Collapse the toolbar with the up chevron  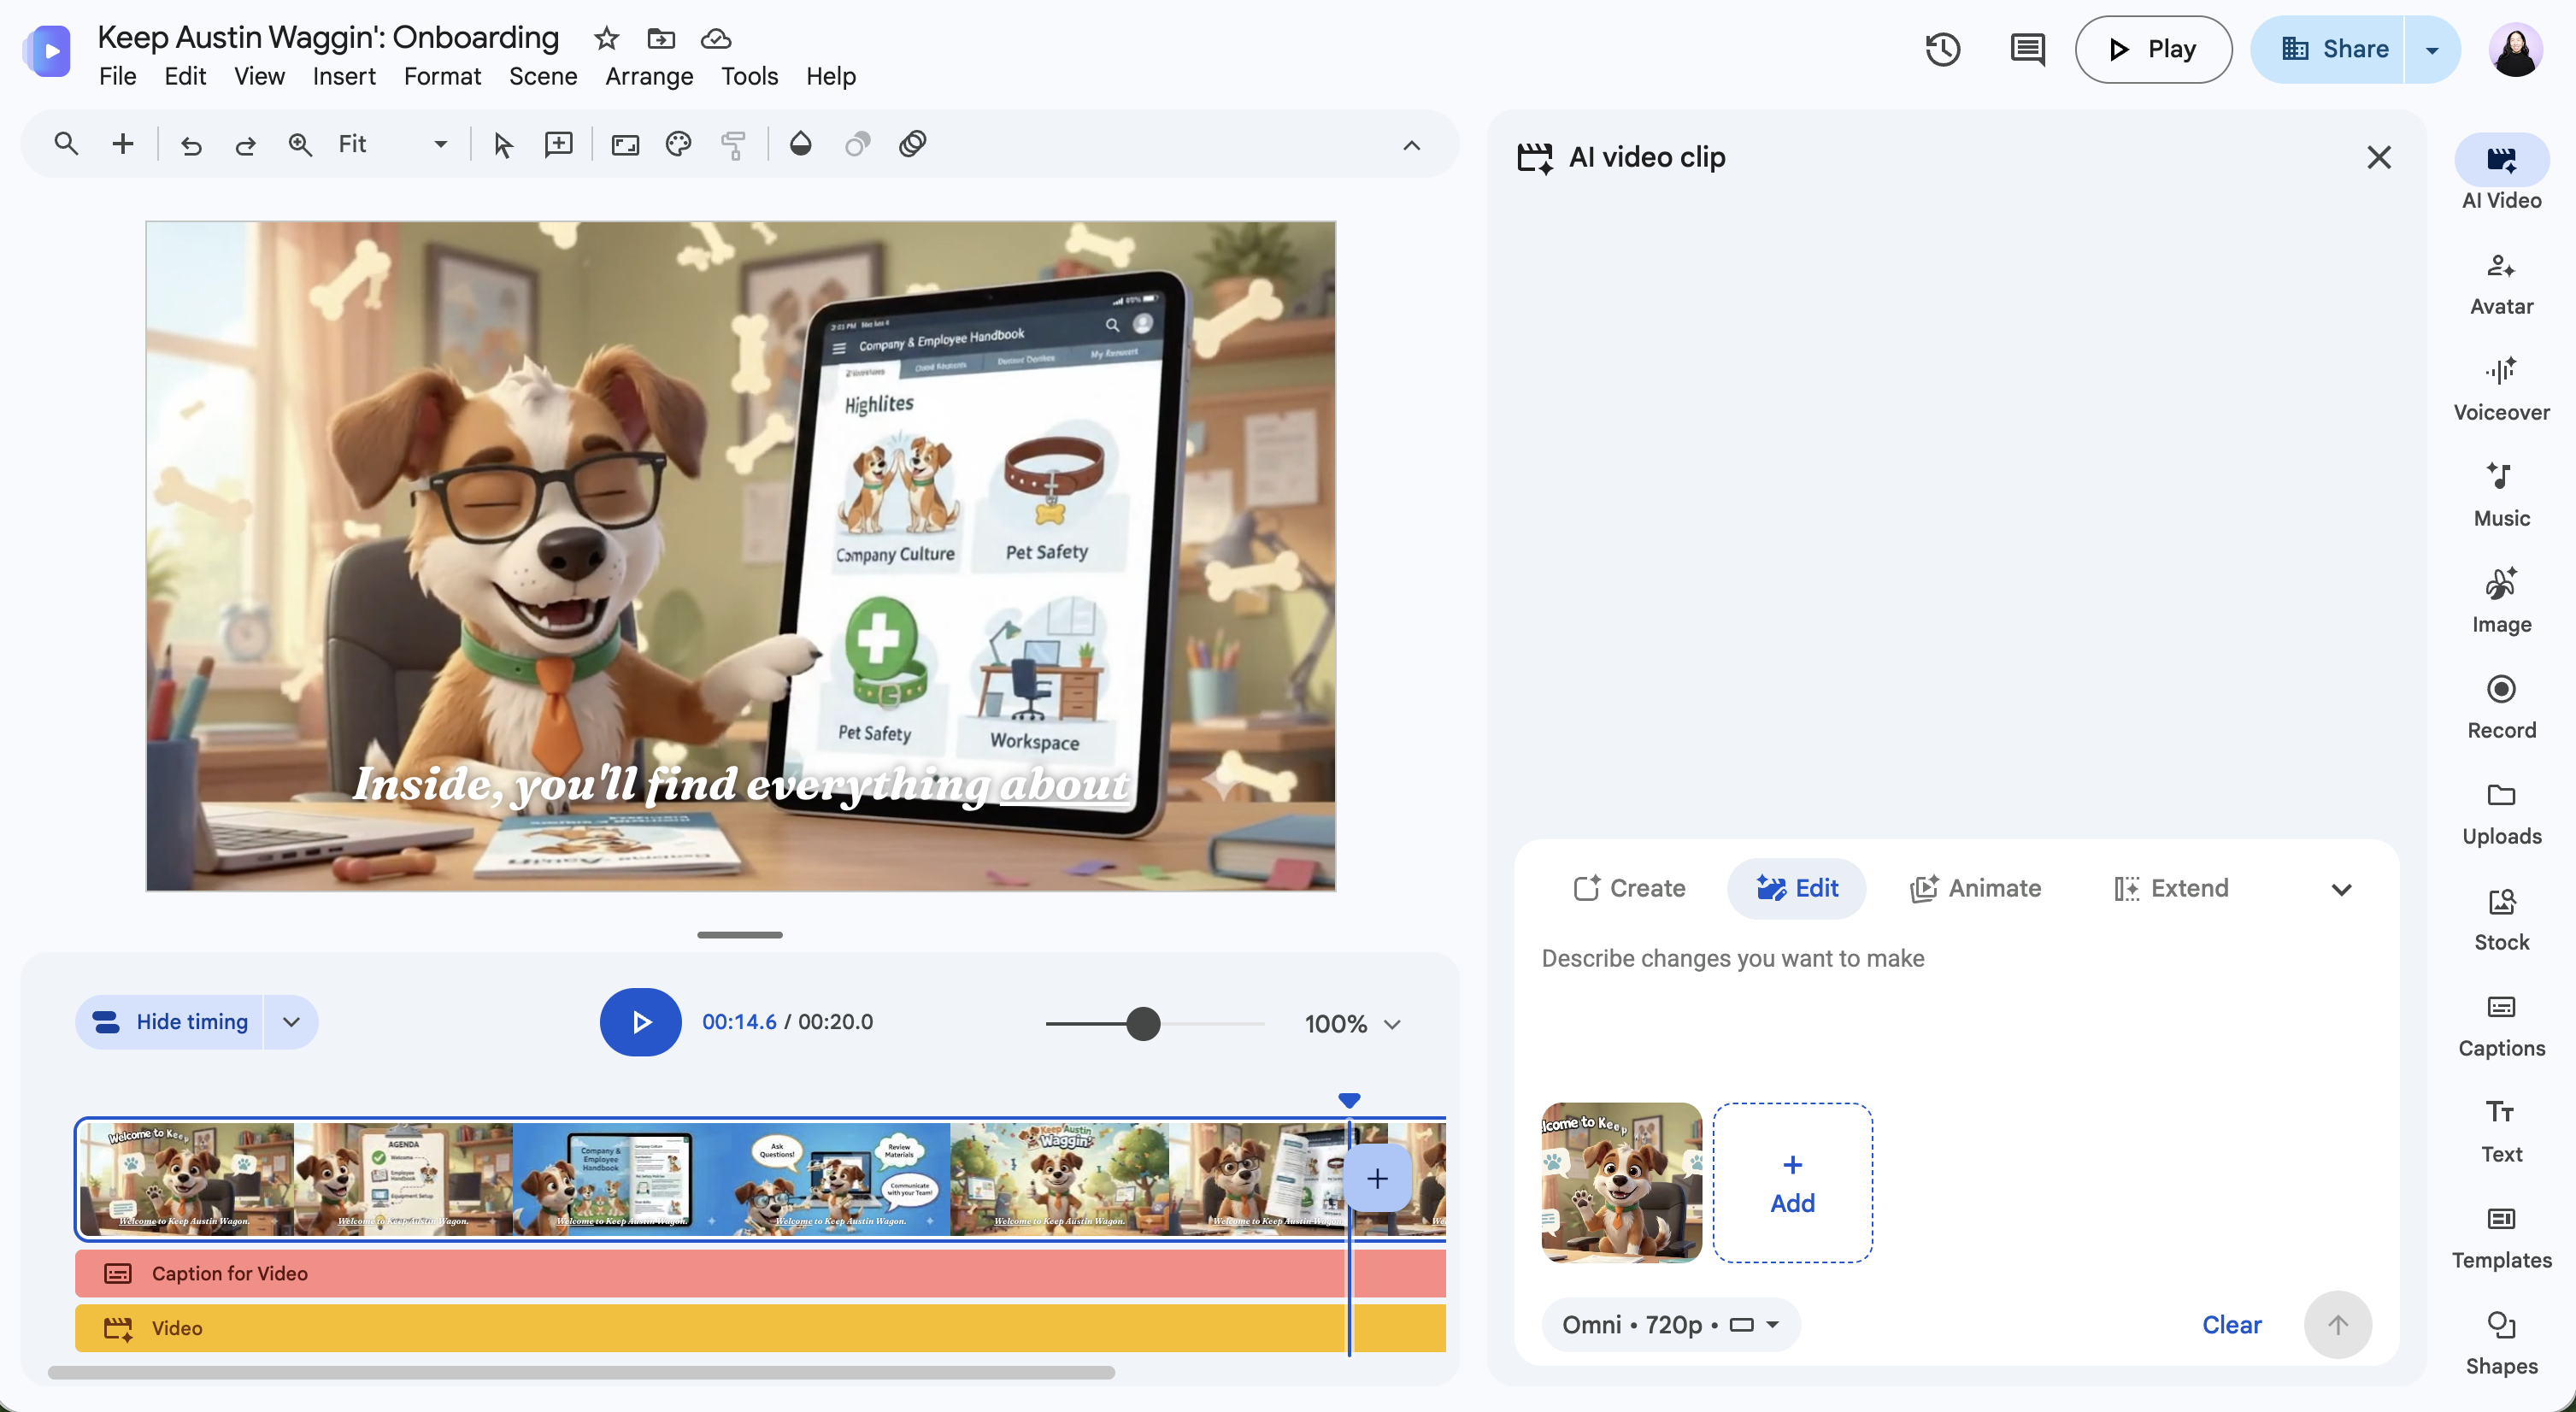[x=1411, y=145]
